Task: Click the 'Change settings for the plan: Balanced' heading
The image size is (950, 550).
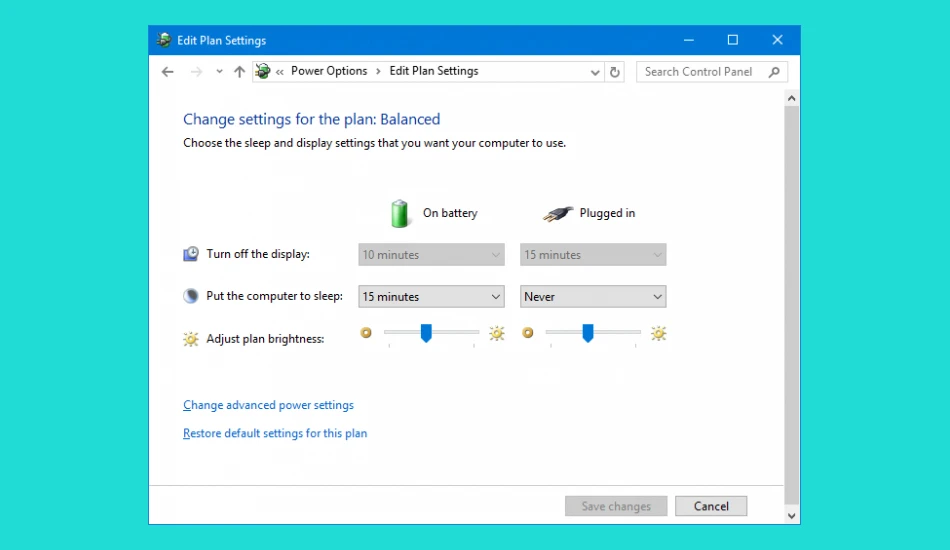Action: [311, 119]
